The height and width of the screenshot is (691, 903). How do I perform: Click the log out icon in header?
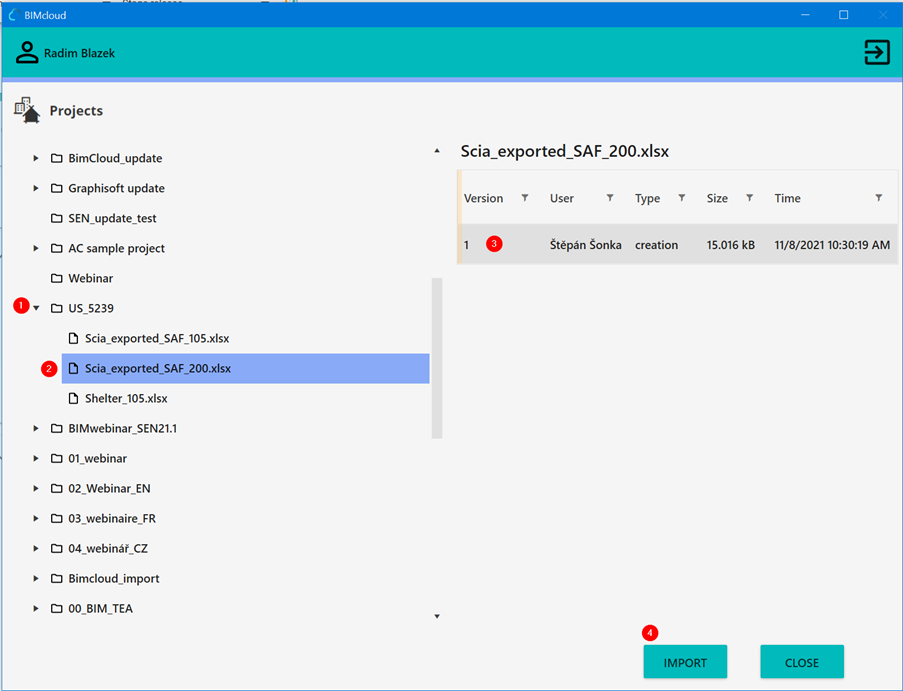pos(877,52)
